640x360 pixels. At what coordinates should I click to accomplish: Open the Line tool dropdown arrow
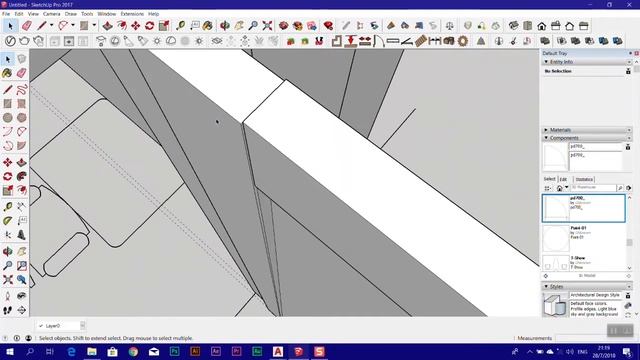coord(51,26)
